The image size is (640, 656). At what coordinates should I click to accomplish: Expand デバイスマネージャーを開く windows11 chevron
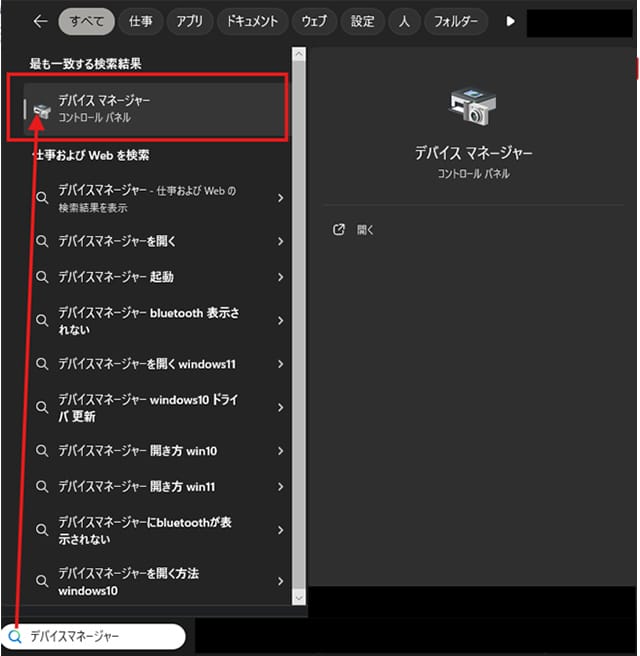(280, 364)
